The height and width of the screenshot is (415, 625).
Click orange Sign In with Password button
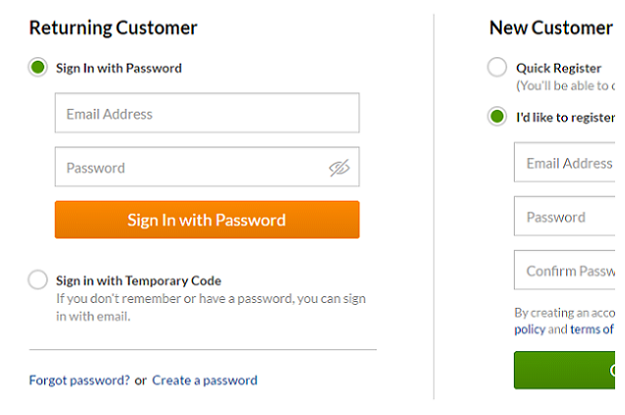coord(207,220)
